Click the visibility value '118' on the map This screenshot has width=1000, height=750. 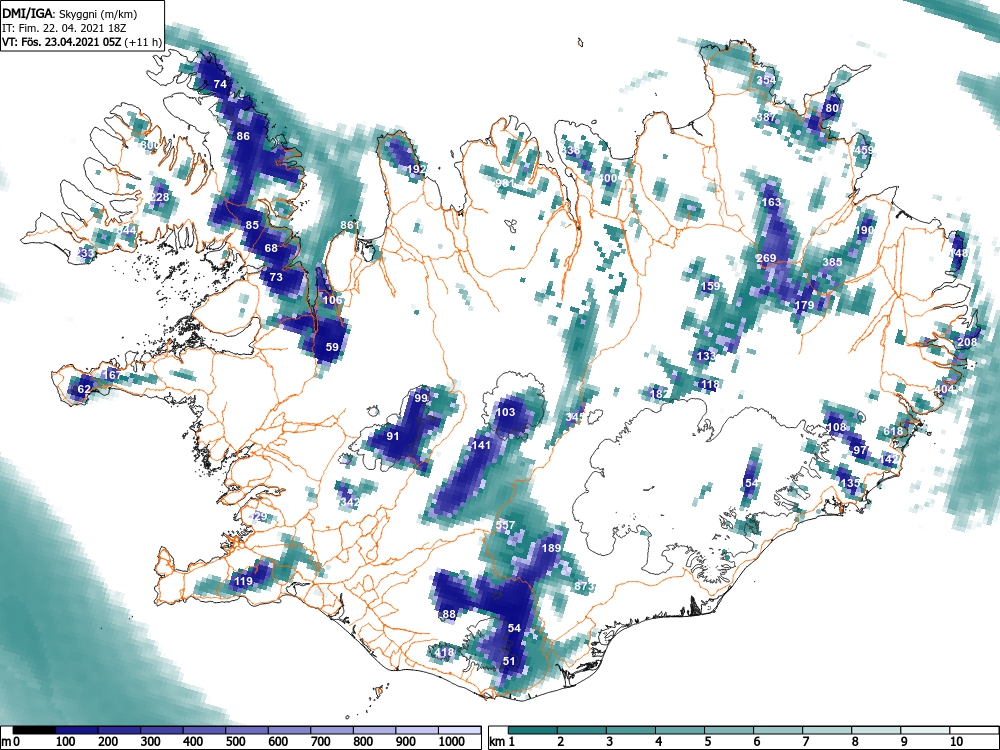pos(709,384)
